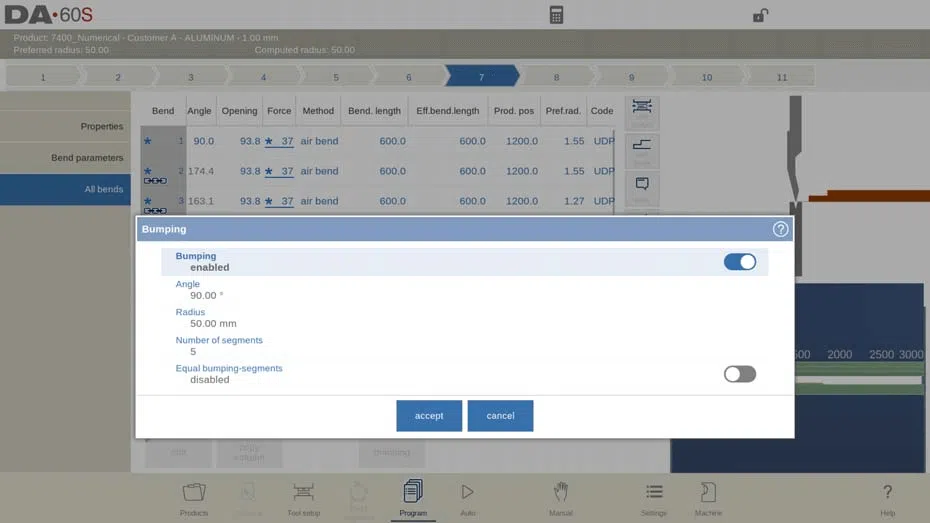Select angle 174.4 in row 2
The height and width of the screenshot is (523, 930).
200,171
